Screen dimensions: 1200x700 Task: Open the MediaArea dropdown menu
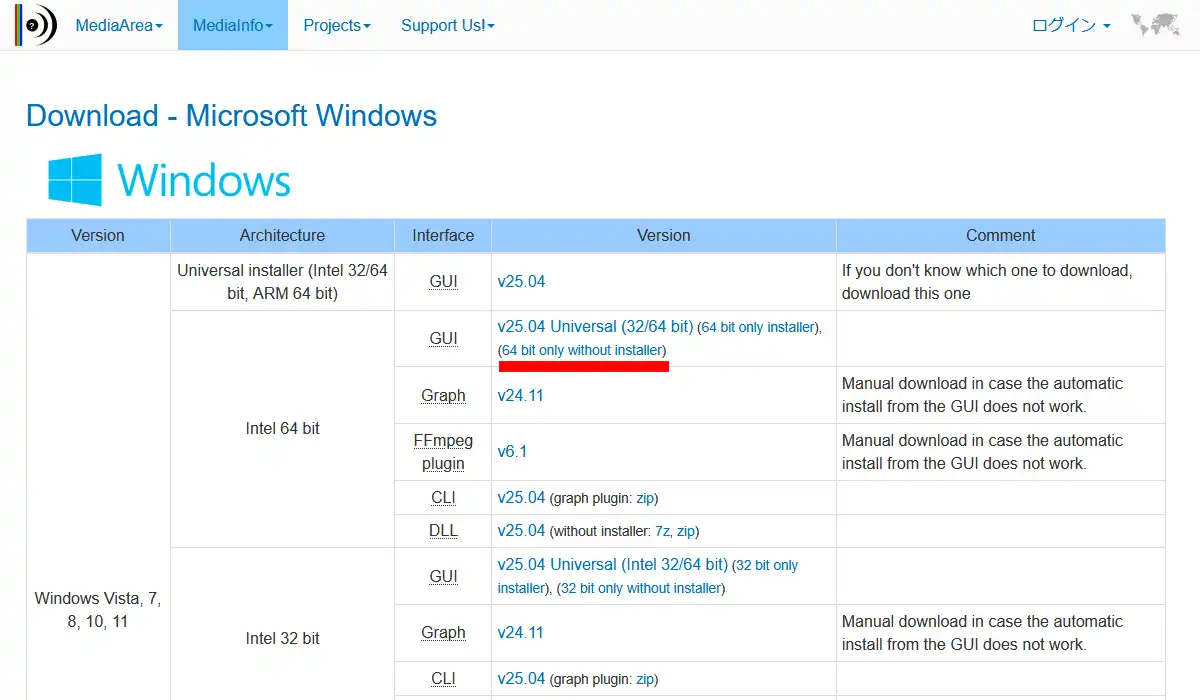[119, 25]
